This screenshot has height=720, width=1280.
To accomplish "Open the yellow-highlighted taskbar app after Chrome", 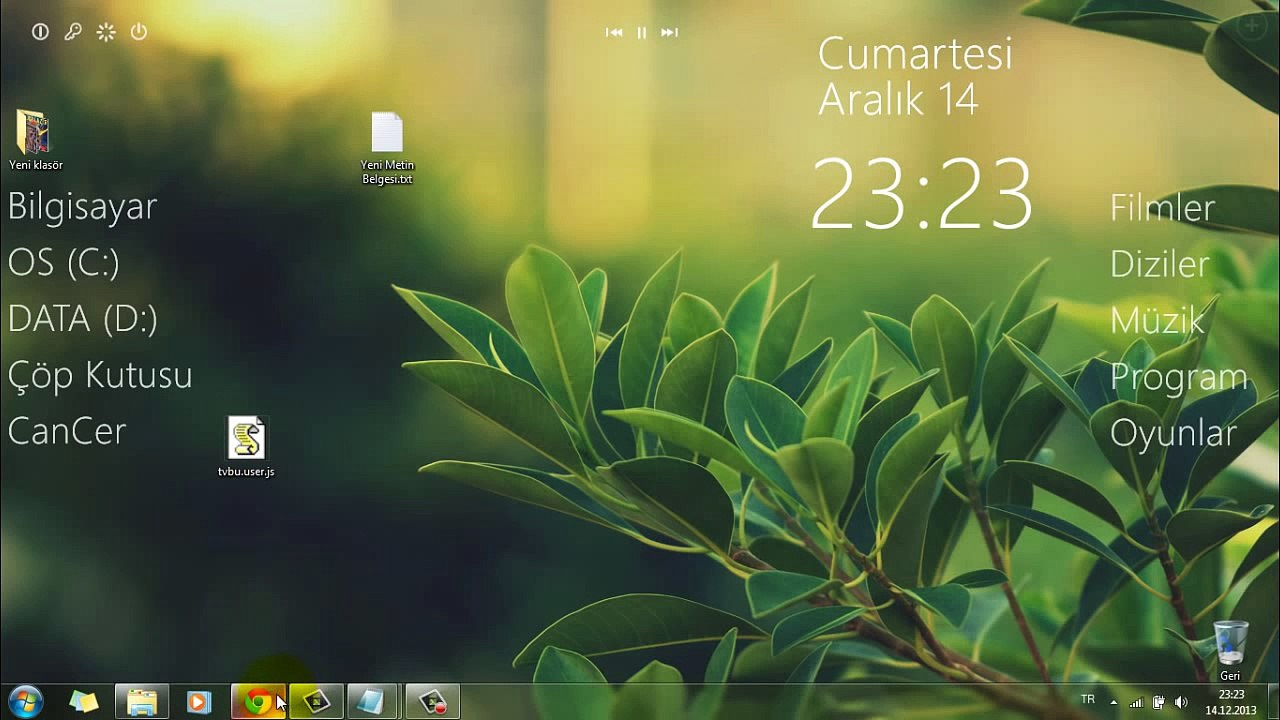I will 316,702.
